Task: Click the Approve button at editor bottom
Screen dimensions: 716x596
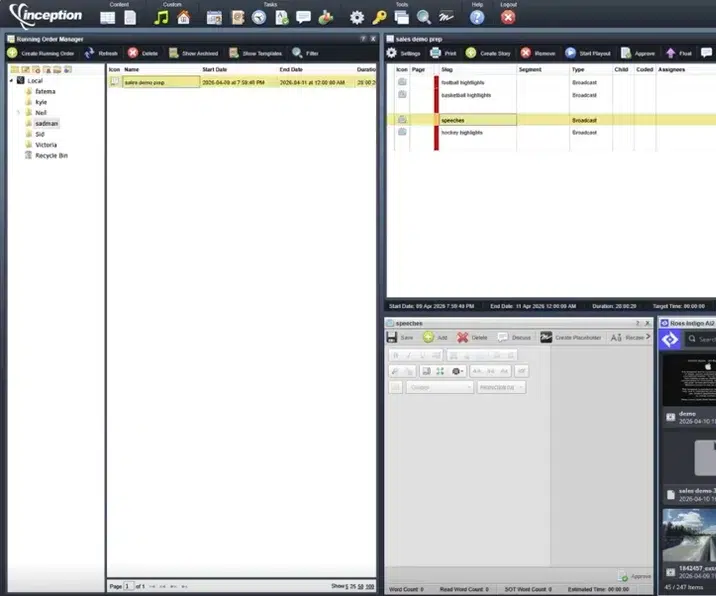Action: point(634,577)
